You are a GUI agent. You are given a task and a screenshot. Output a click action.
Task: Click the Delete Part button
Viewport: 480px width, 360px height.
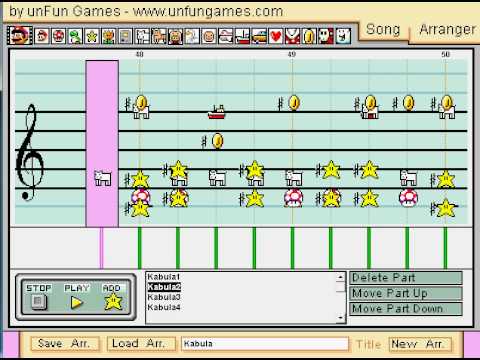click(406, 278)
